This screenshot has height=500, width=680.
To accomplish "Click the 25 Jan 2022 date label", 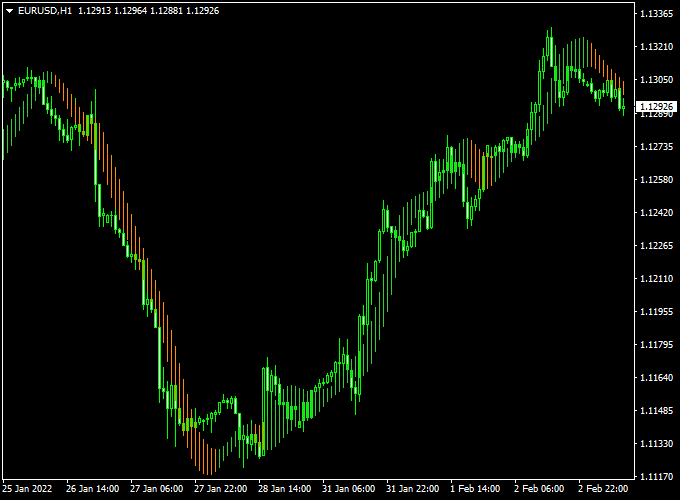I will 27,489.
